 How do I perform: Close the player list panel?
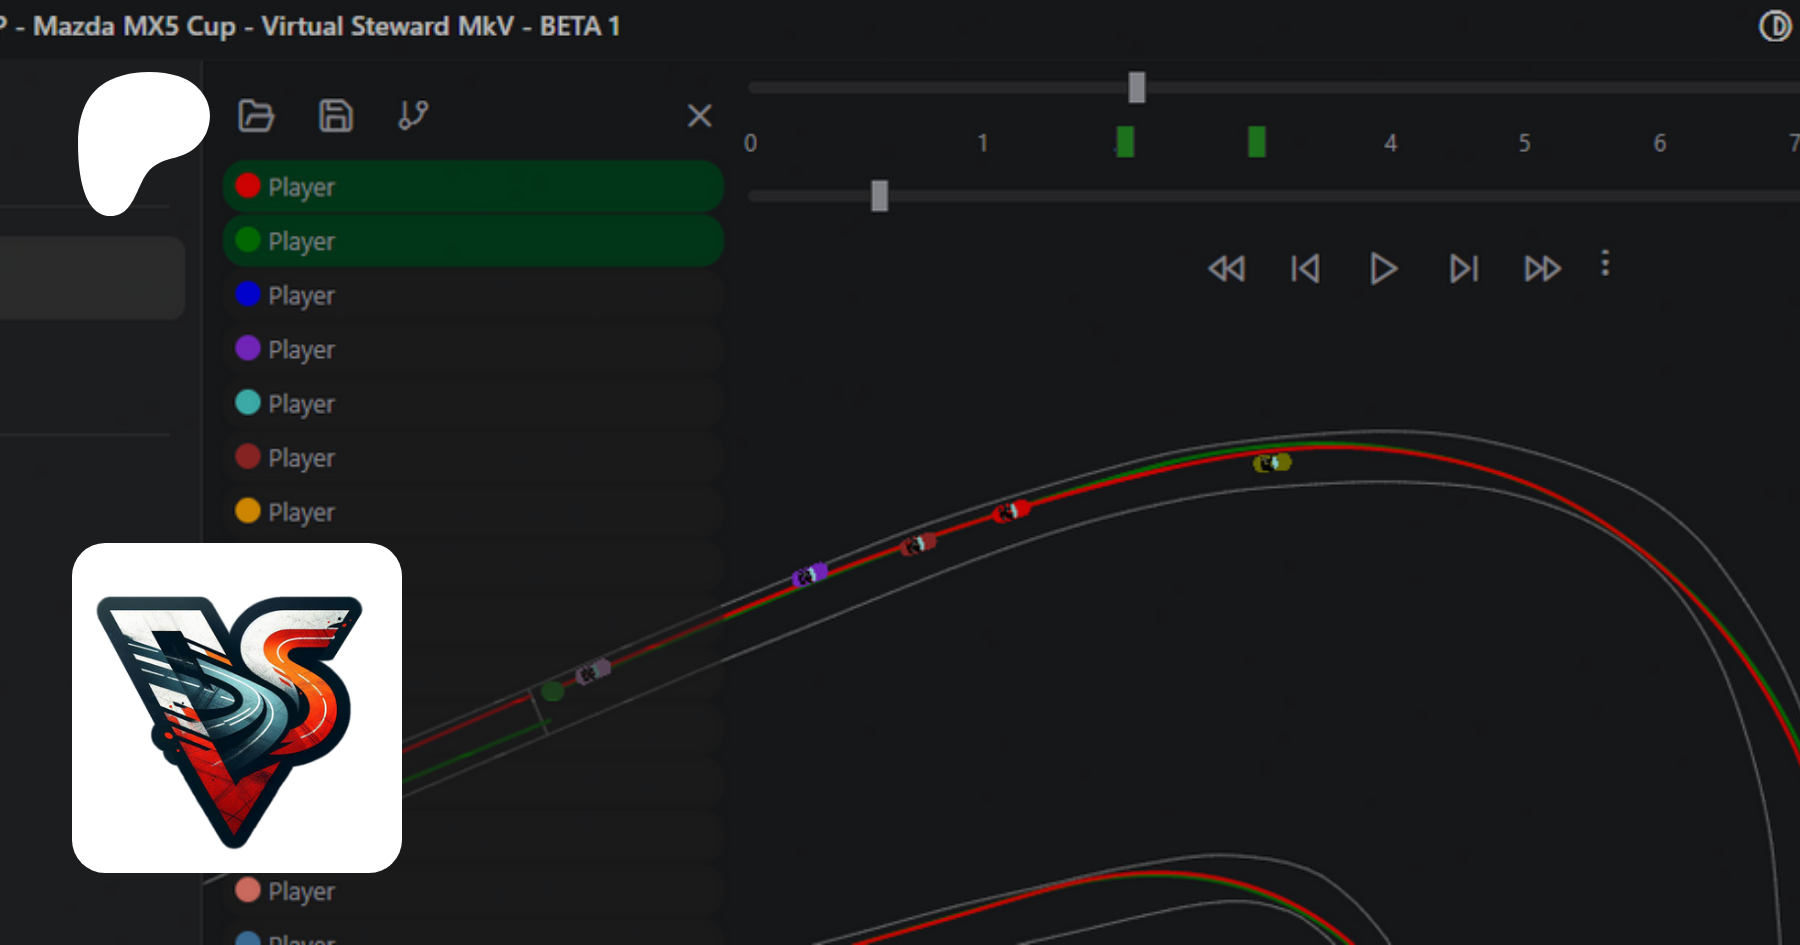[x=699, y=116]
